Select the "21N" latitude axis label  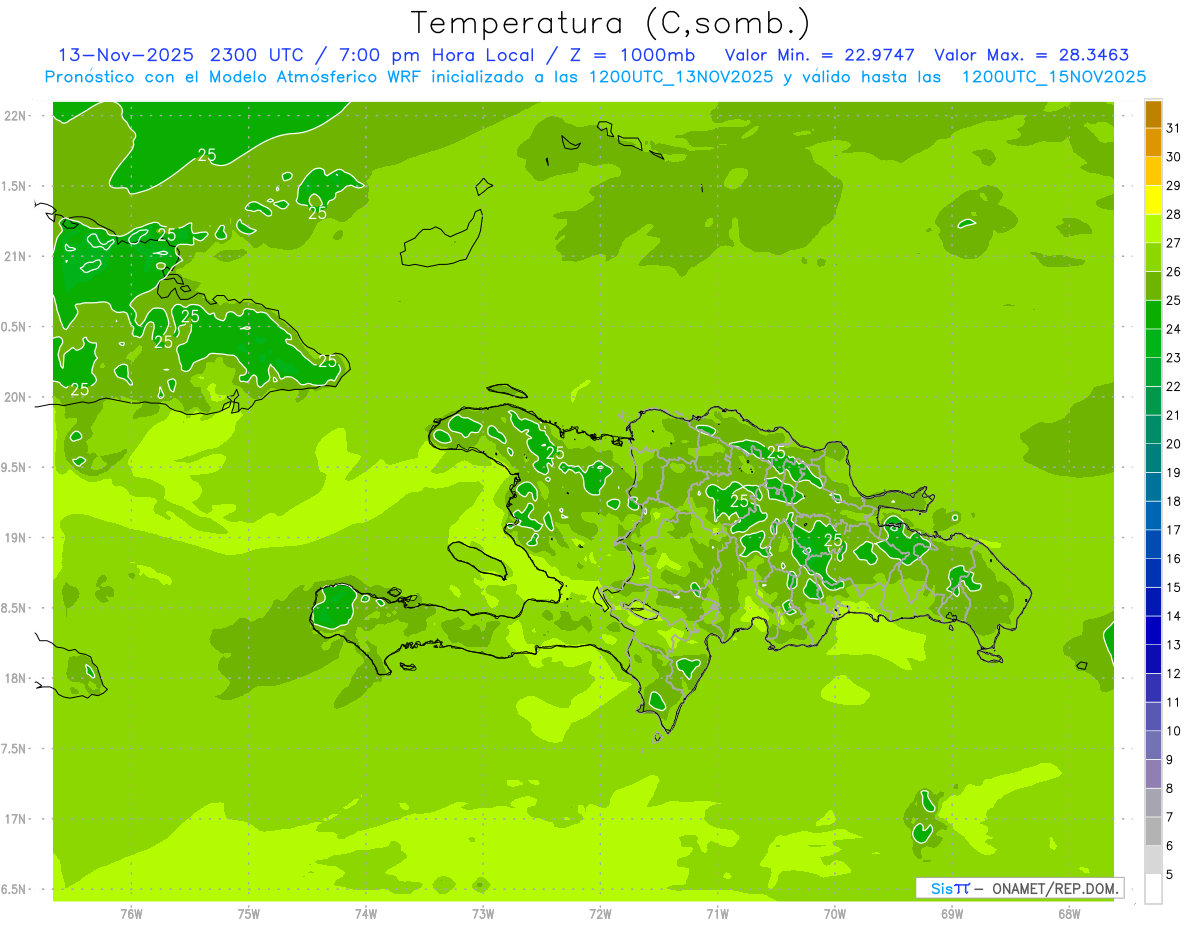click(15, 256)
